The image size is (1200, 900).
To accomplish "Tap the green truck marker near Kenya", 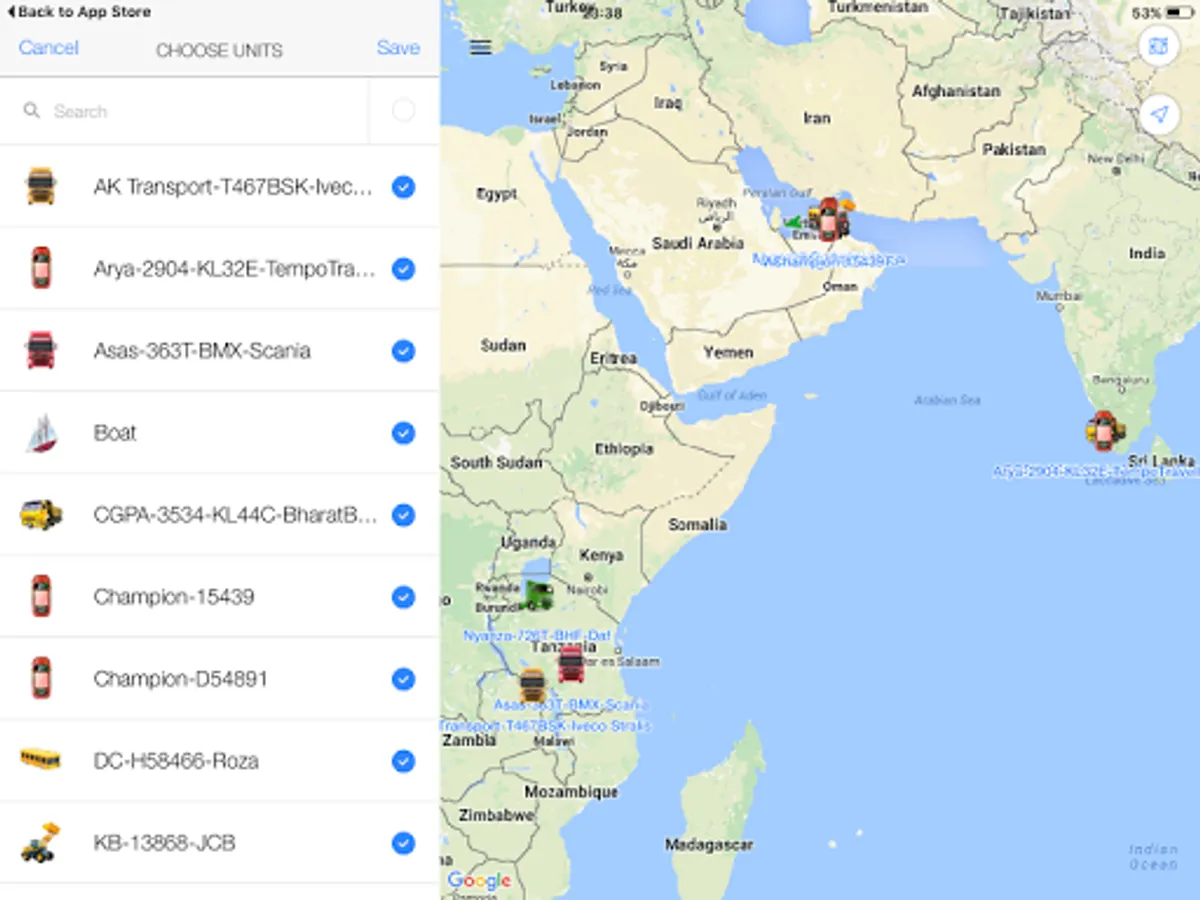I will tap(538, 594).
